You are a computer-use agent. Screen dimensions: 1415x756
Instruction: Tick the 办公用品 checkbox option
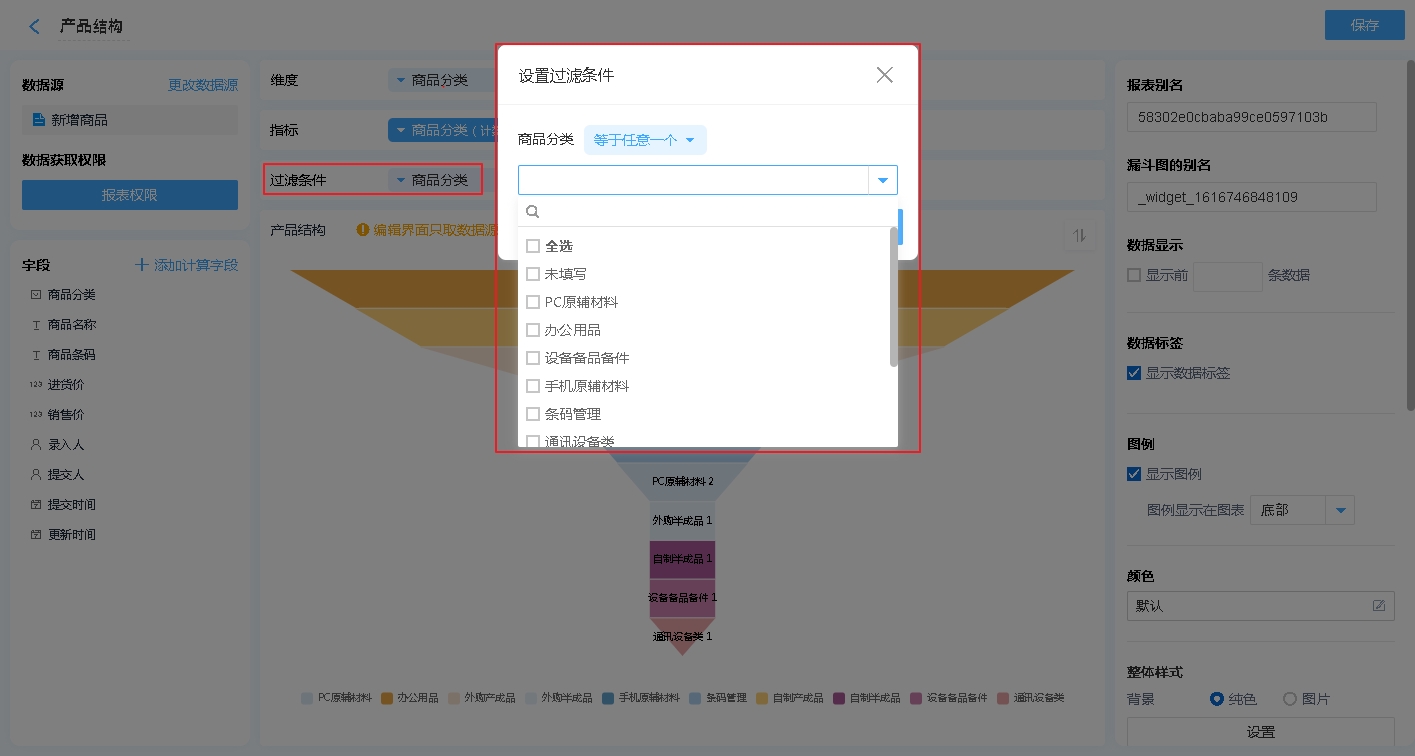coord(533,330)
